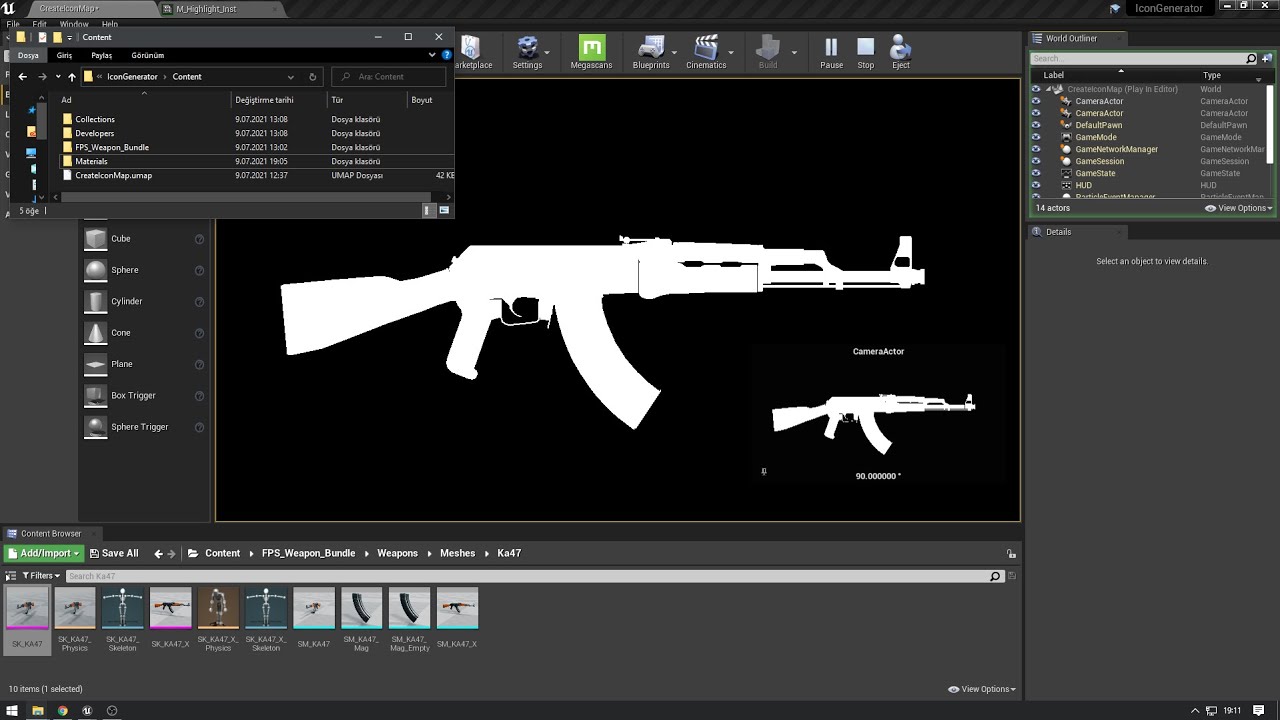The image size is (1280, 720).
Task: Open help for the Cone actor
Action: pyautogui.click(x=199, y=333)
